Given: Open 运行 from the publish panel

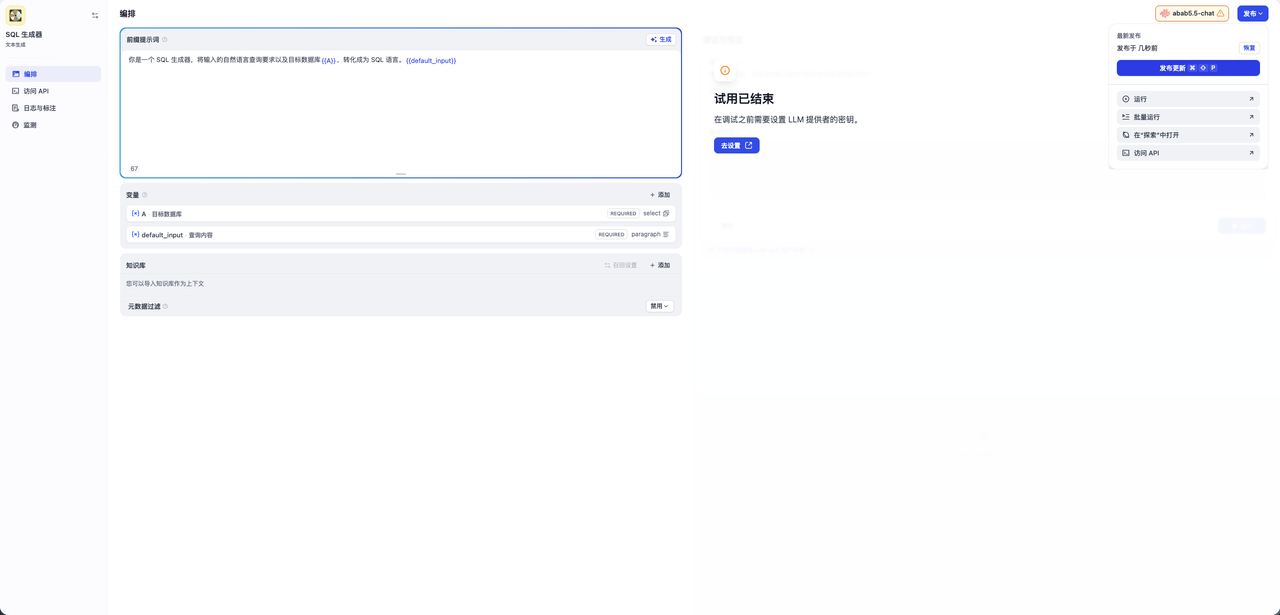Looking at the screenshot, I should [x=1188, y=99].
